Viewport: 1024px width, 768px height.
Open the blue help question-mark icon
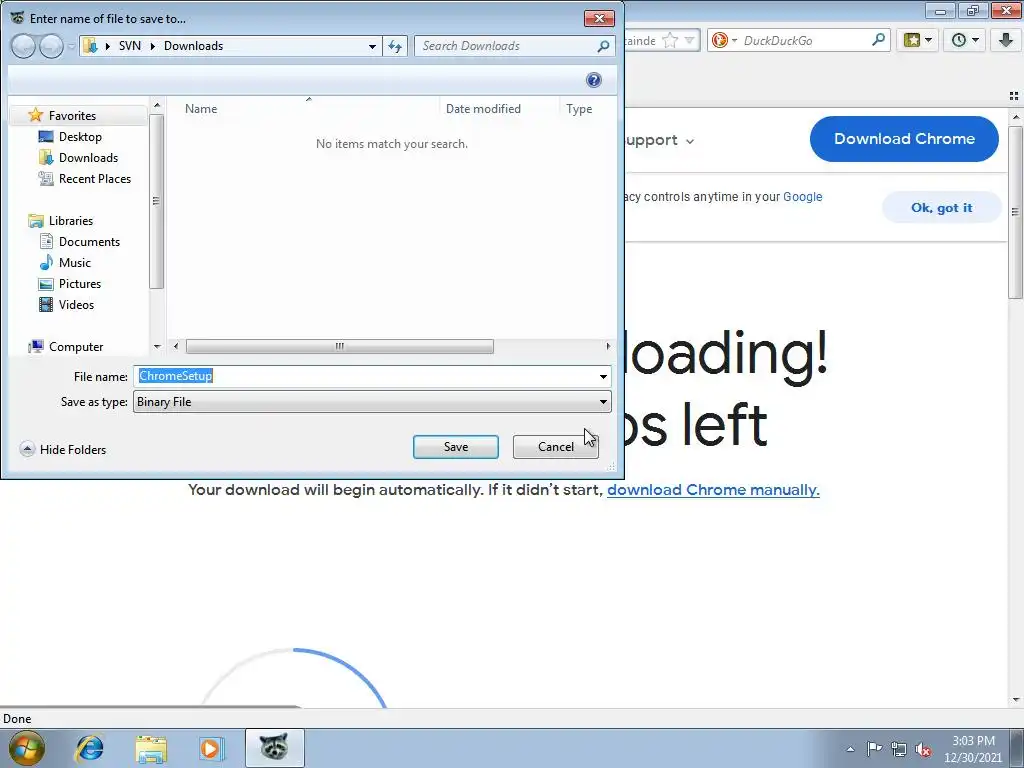(594, 80)
